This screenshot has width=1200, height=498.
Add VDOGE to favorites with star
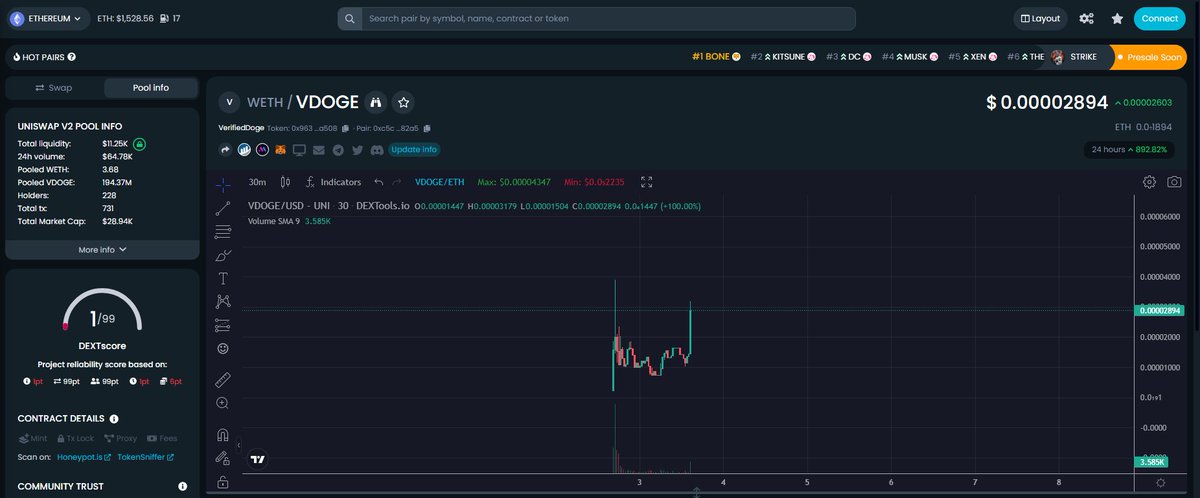pos(403,102)
